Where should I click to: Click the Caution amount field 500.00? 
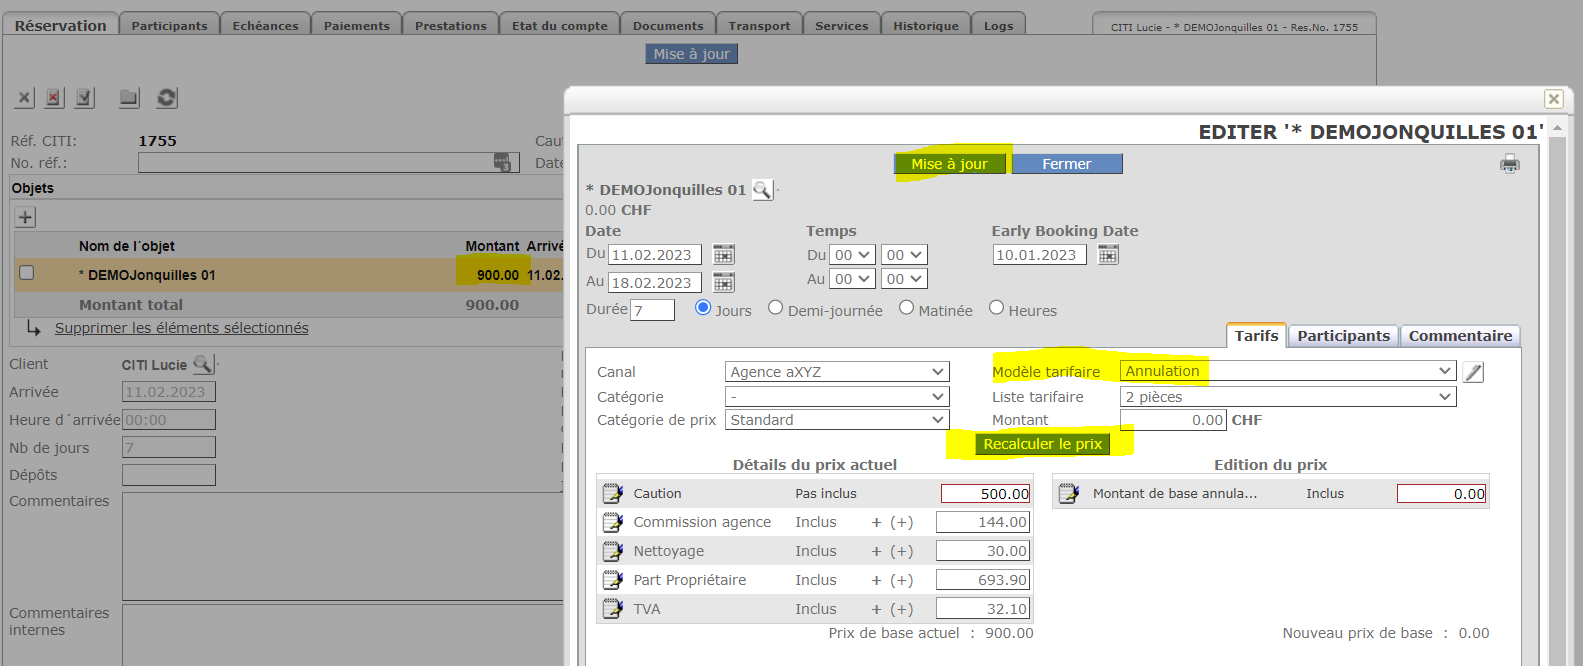(986, 494)
